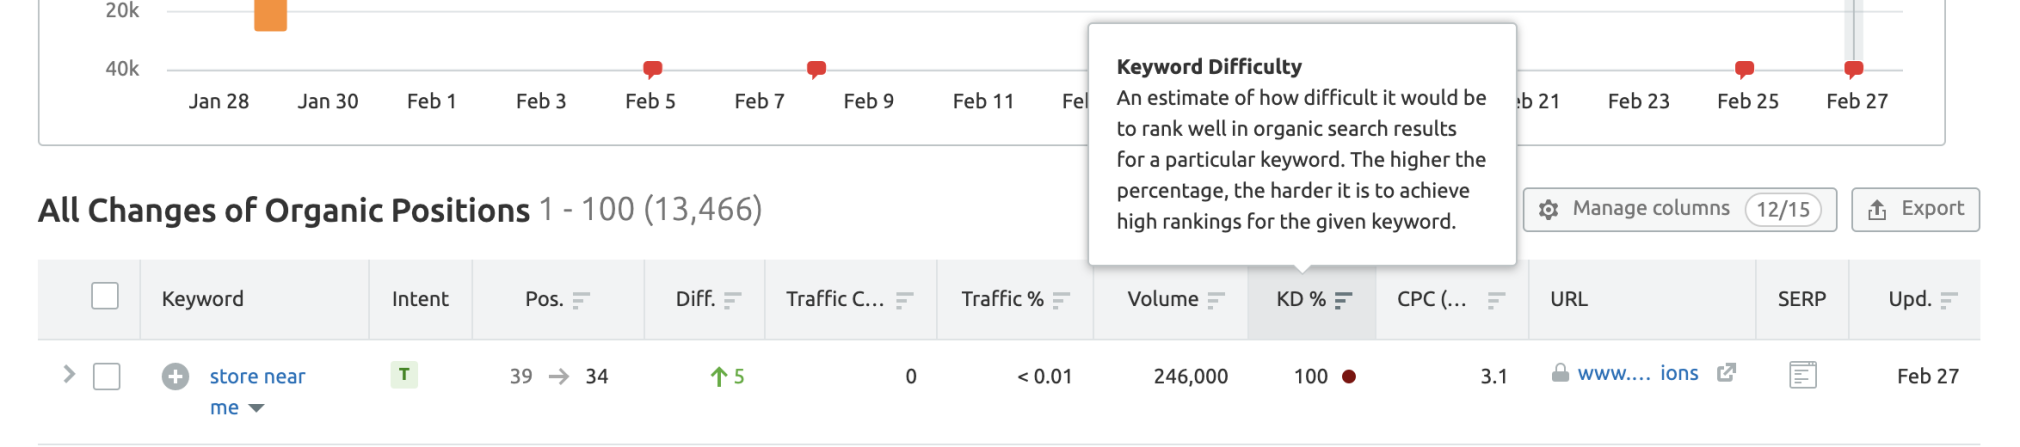View SERP snapshot icon in first row
The height and width of the screenshot is (447, 2020).
point(1802,375)
